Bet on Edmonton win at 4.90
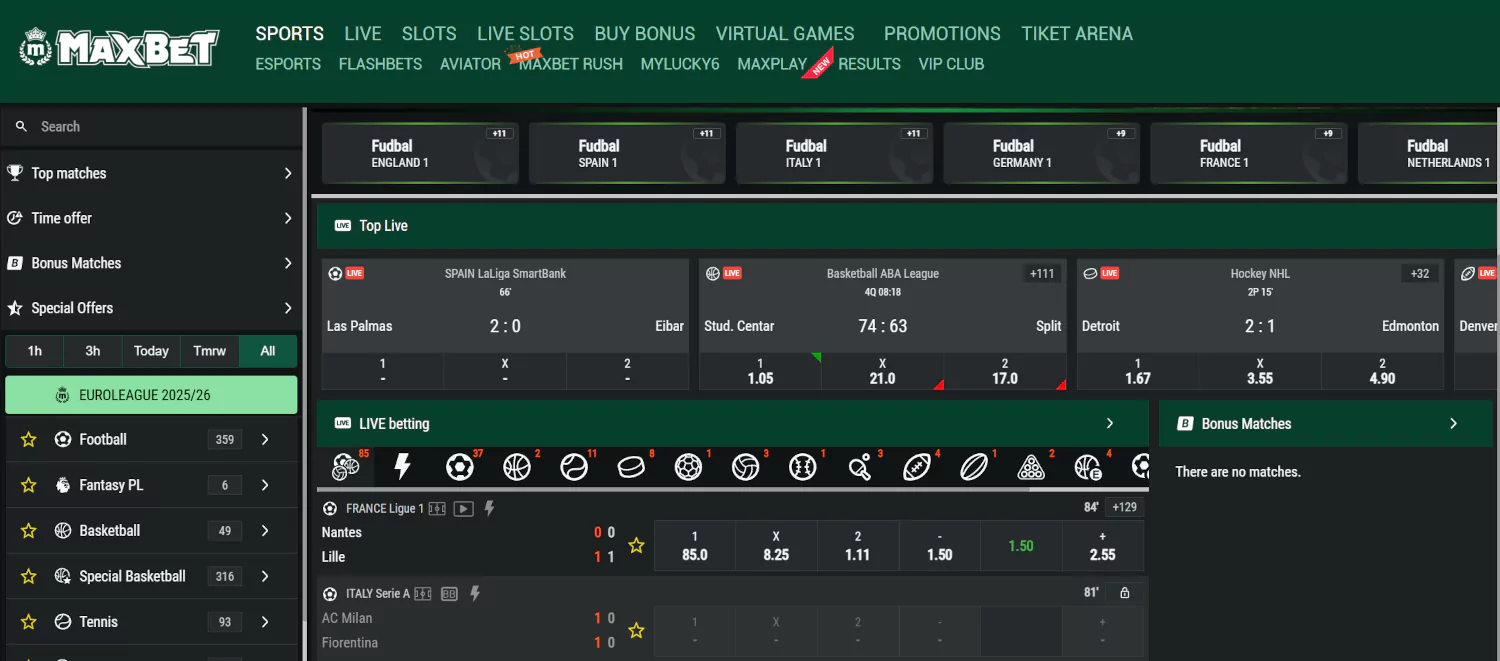 tap(1382, 371)
